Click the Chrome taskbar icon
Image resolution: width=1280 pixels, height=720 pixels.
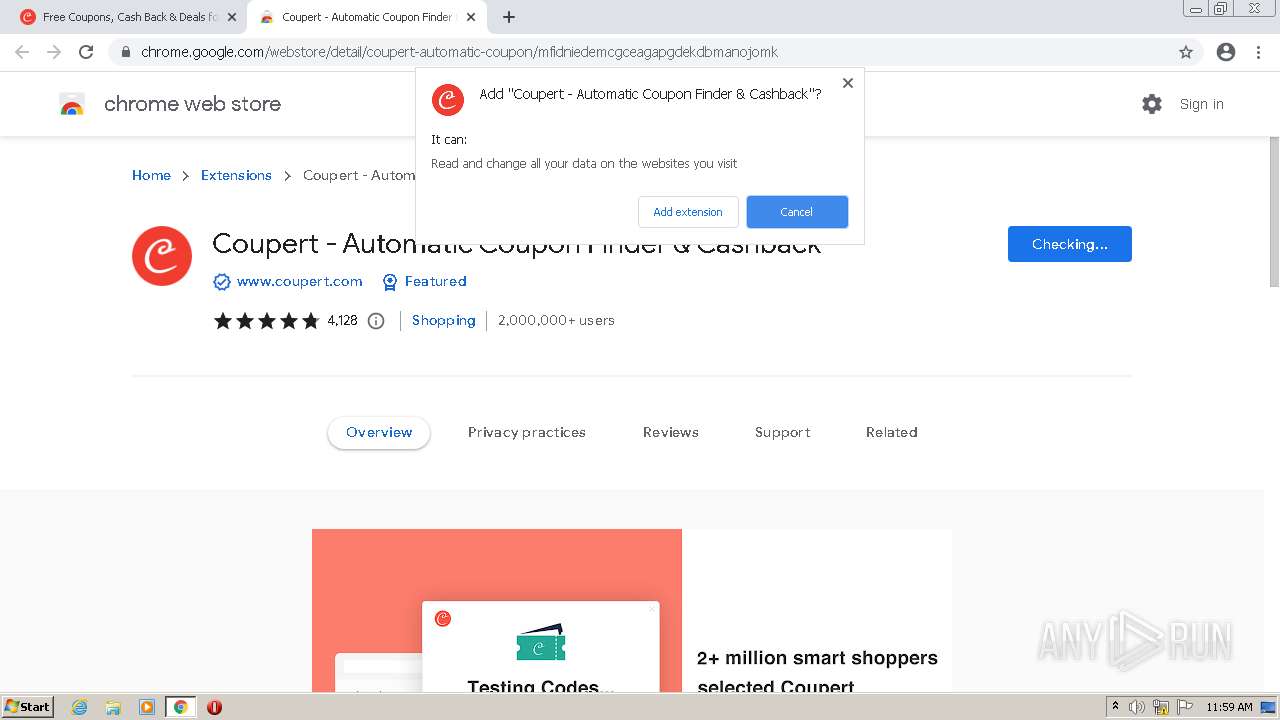click(181, 707)
